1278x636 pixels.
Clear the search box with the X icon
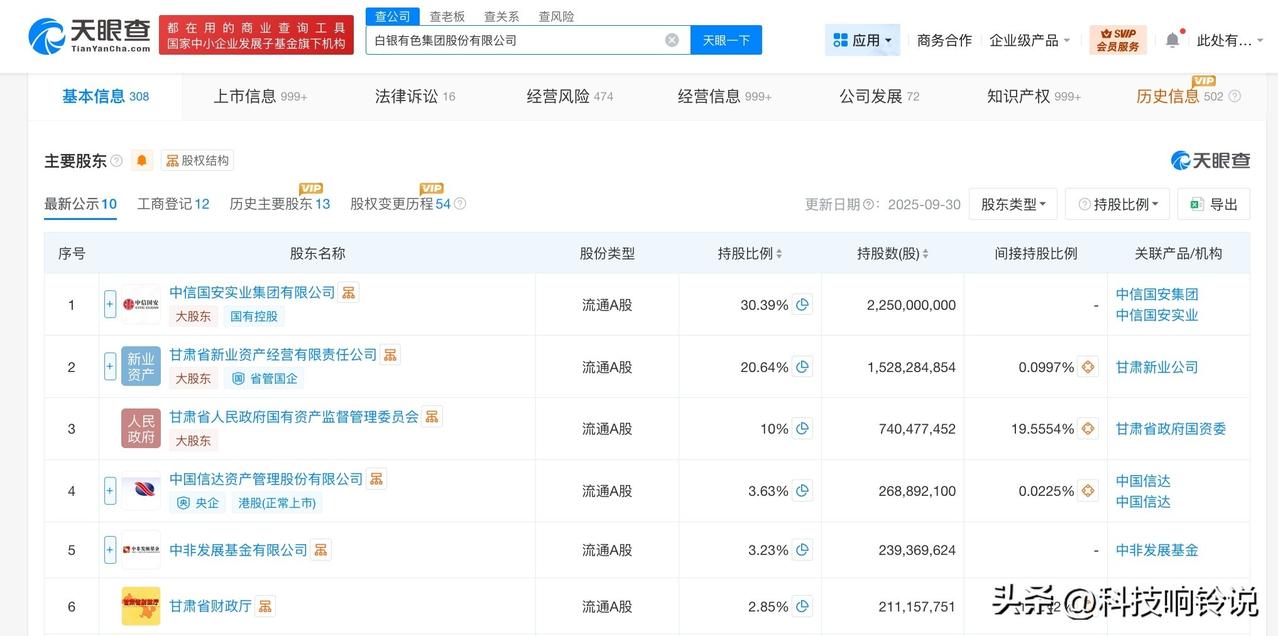(x=672, y=40)
